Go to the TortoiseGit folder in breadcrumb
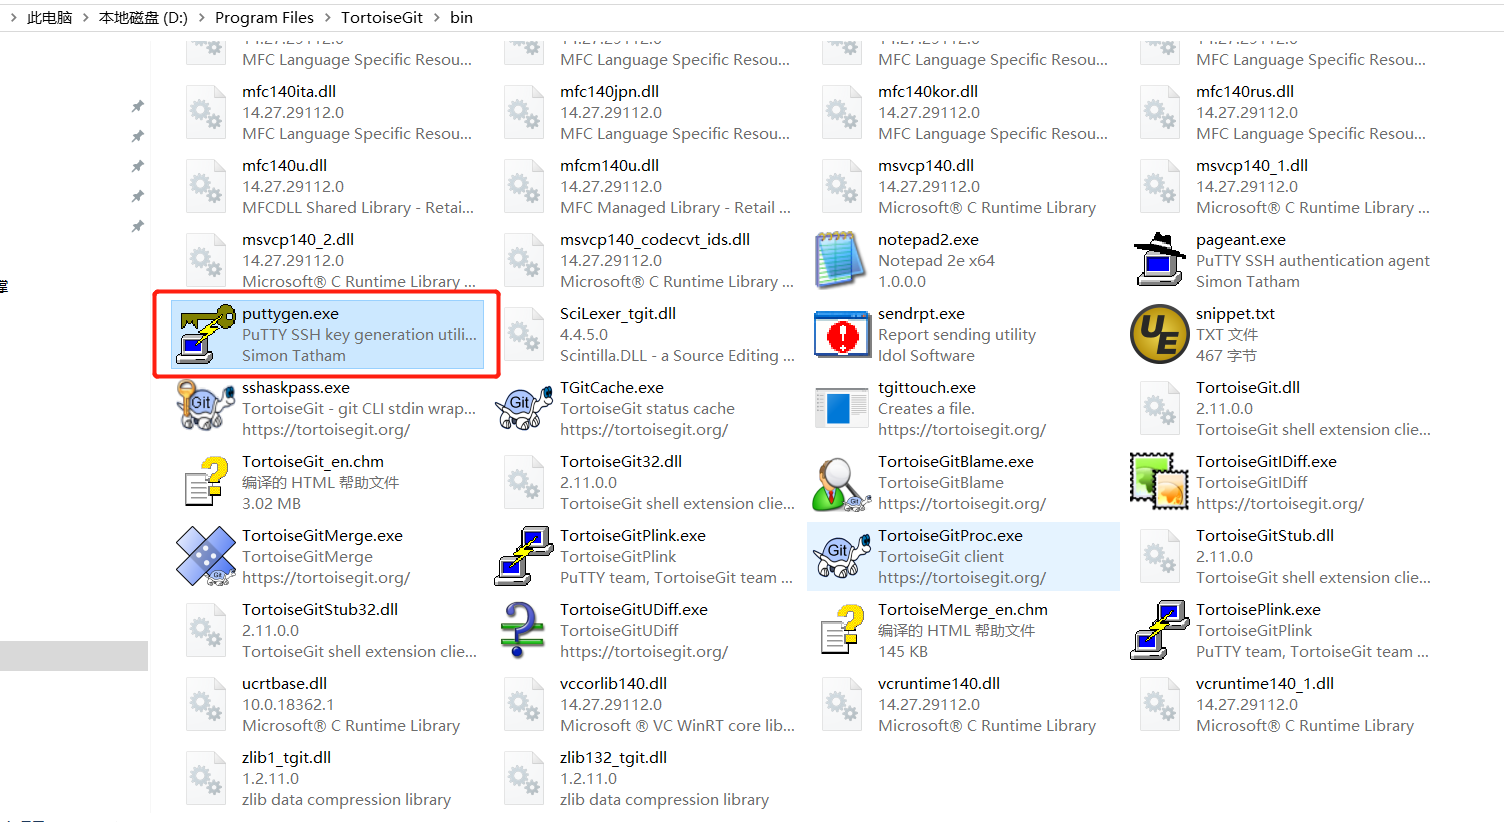This screenshot has height=822, width=1504. tap(382, 17)
